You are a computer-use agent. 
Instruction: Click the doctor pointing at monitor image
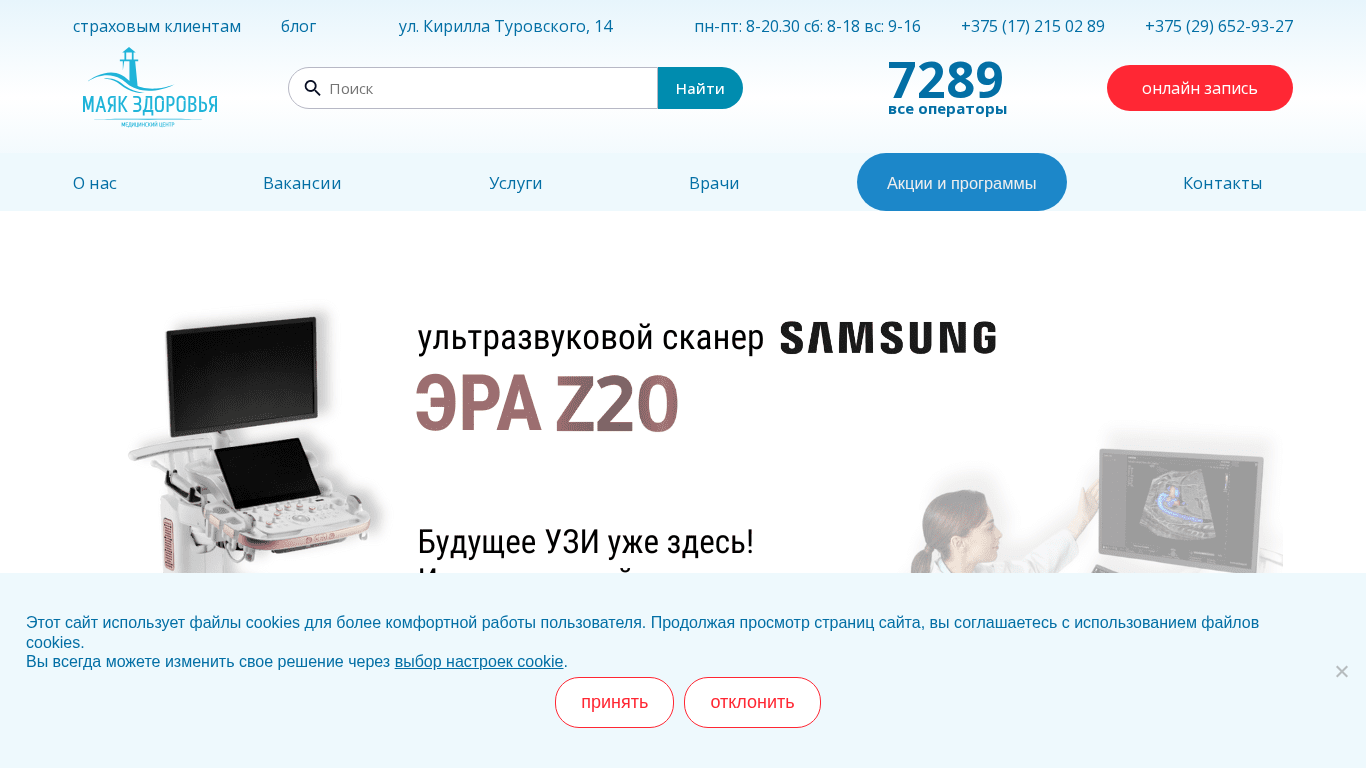point(1095,500)
